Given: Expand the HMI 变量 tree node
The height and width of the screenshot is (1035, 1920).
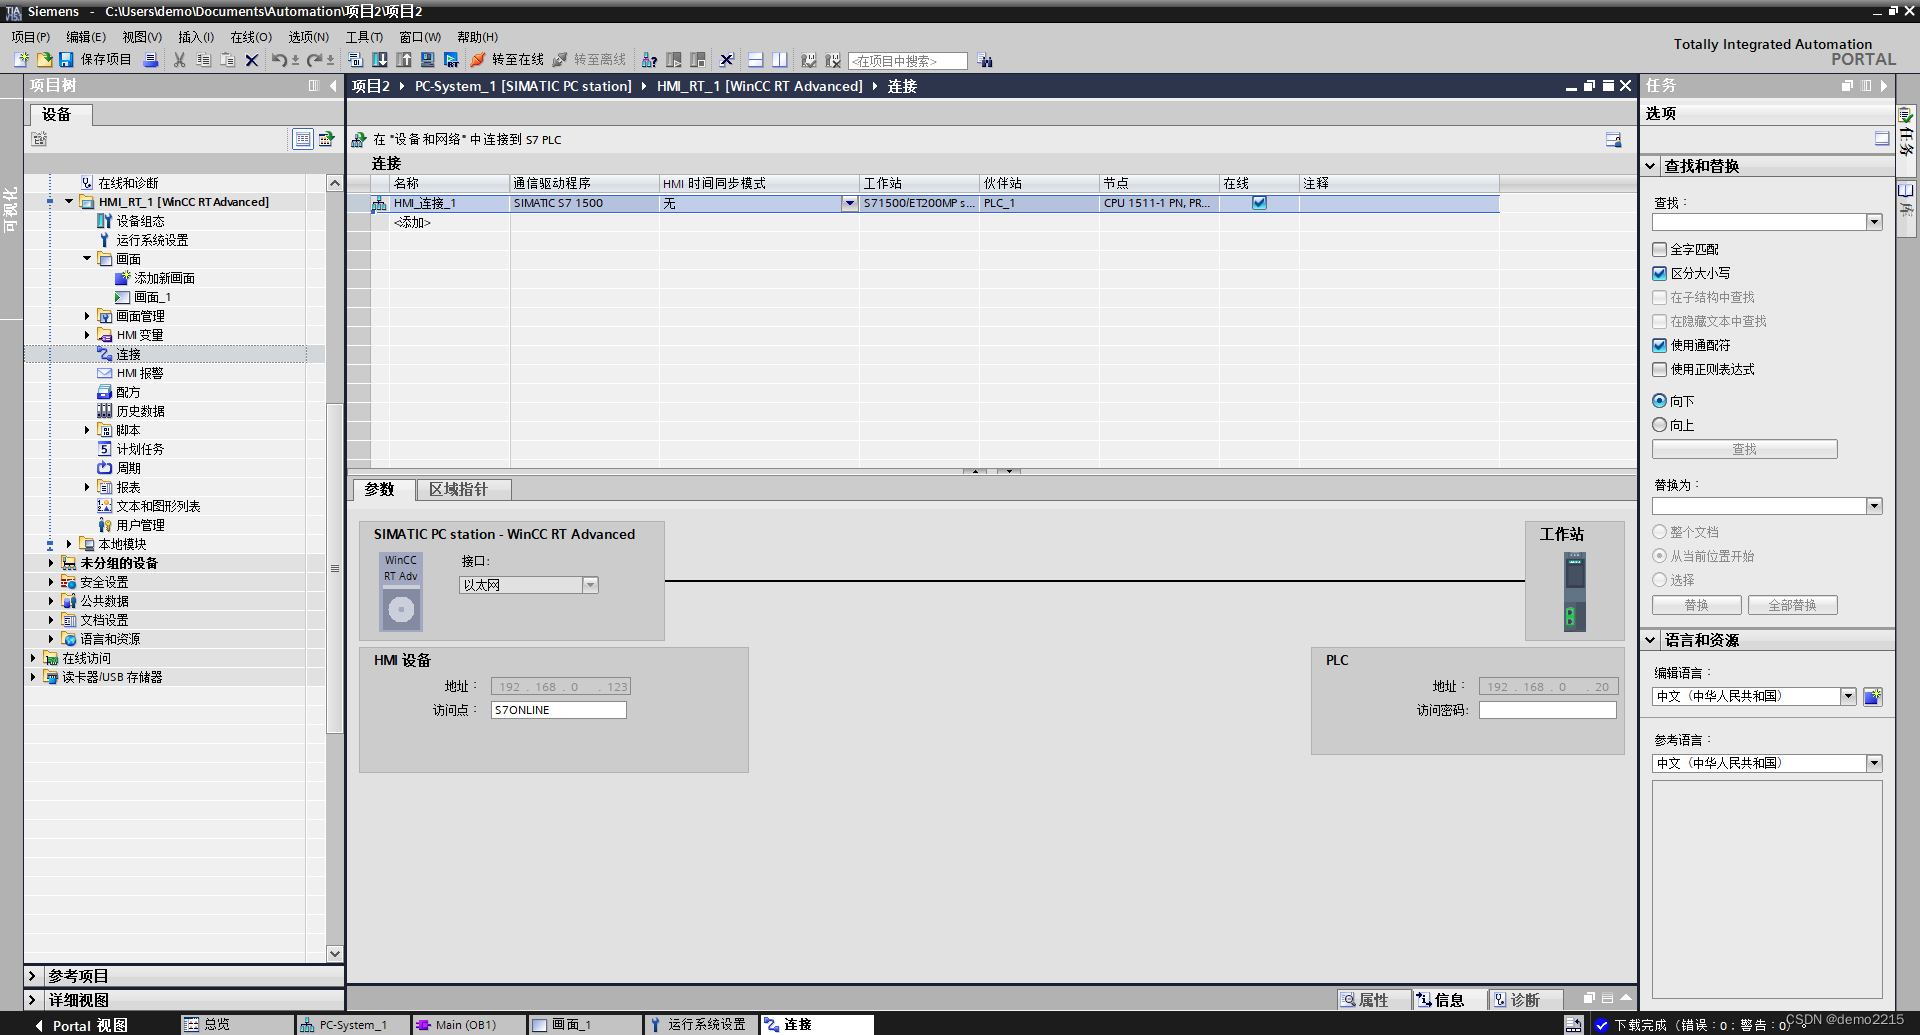Looking at the screenshot, I should click(87, 335).
